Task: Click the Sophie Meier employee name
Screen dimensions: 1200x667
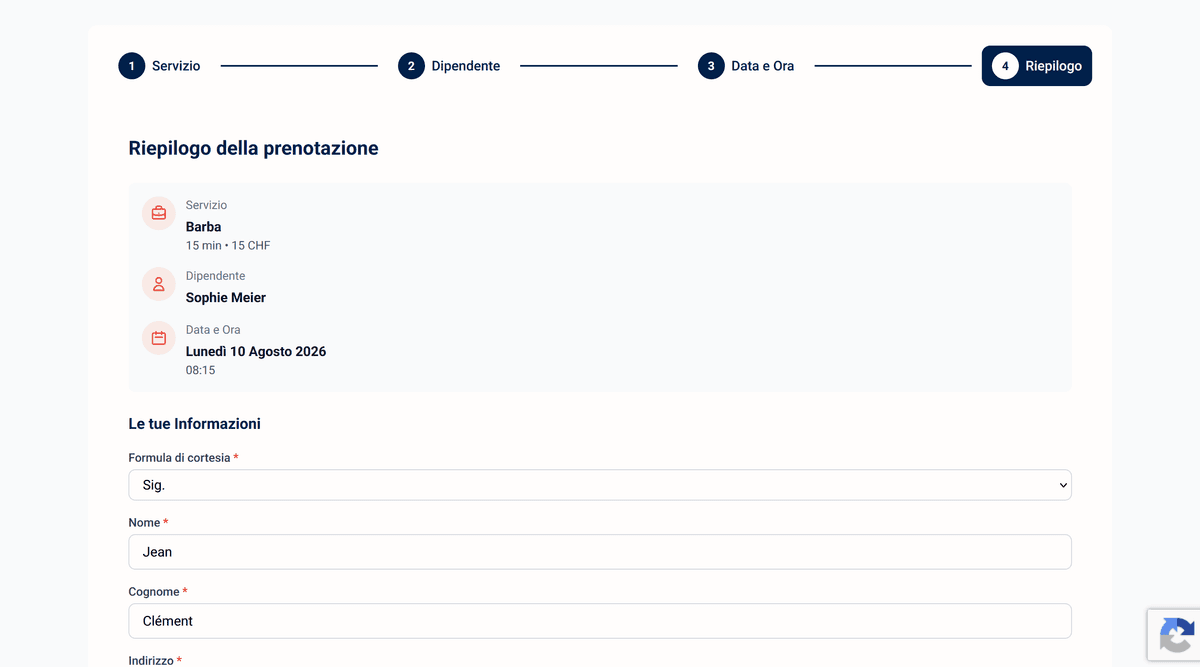Action: click(226, 298)
